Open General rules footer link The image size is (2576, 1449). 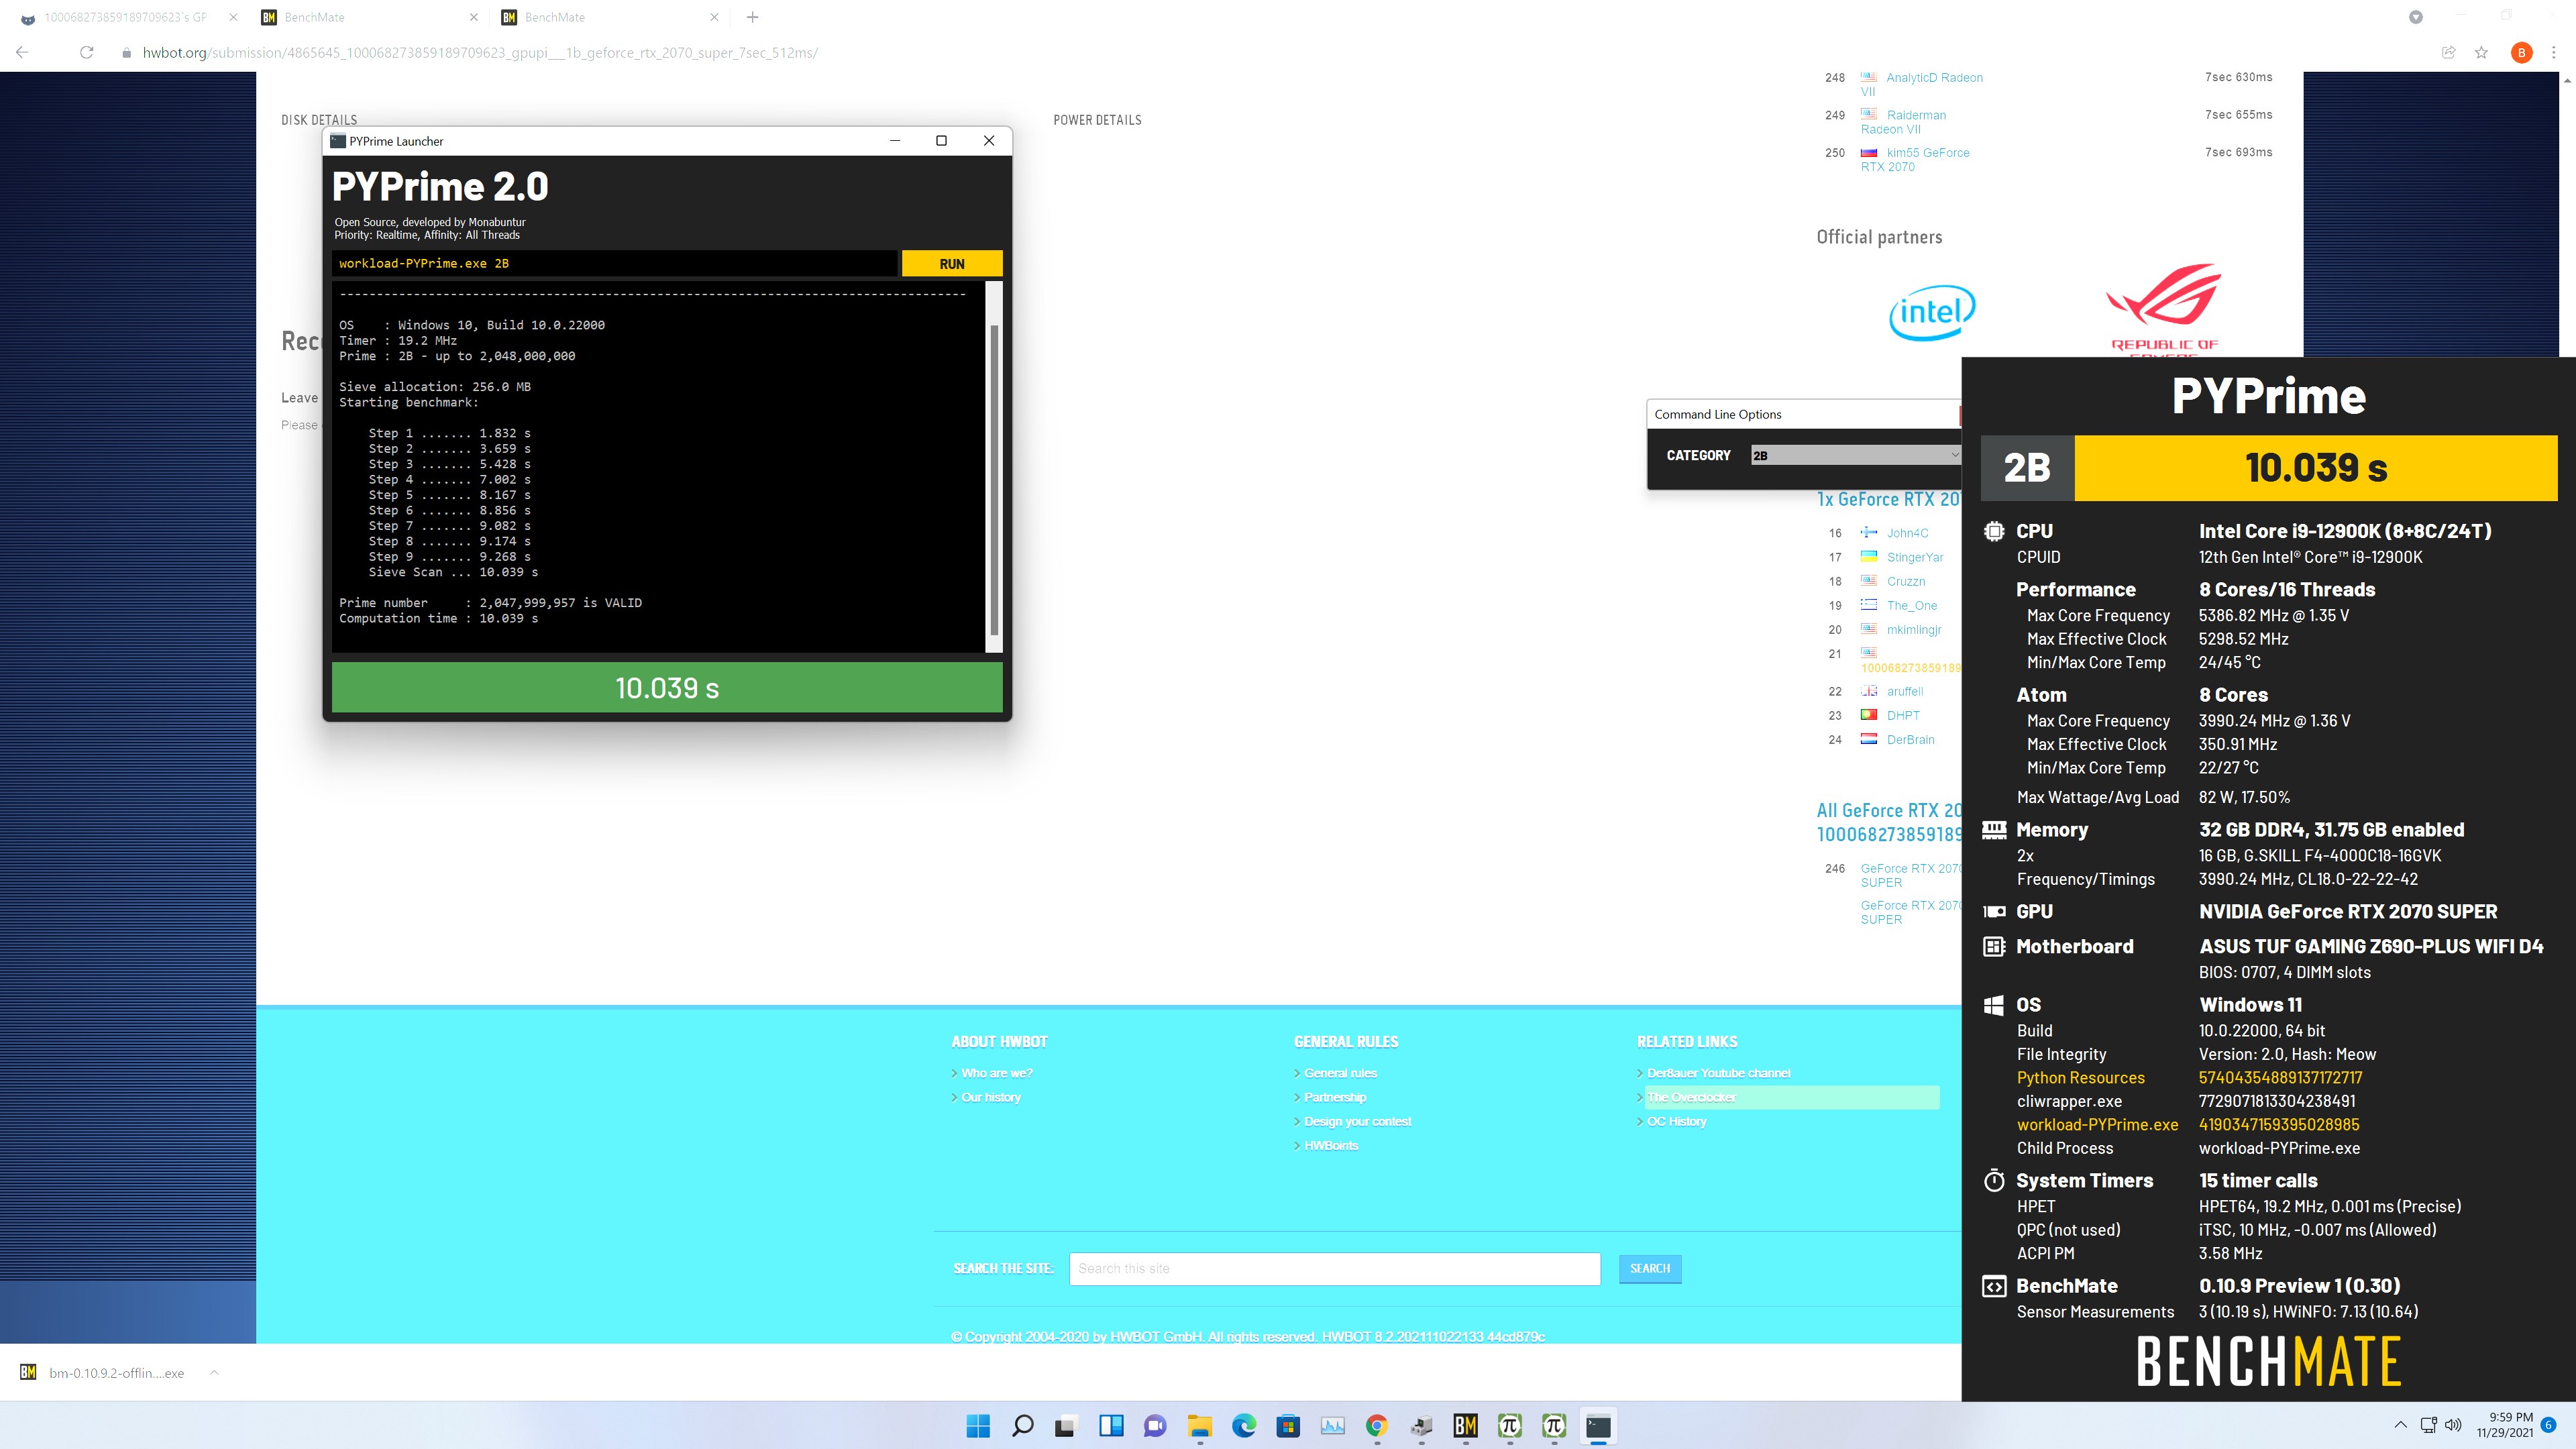point(1340,1073)
